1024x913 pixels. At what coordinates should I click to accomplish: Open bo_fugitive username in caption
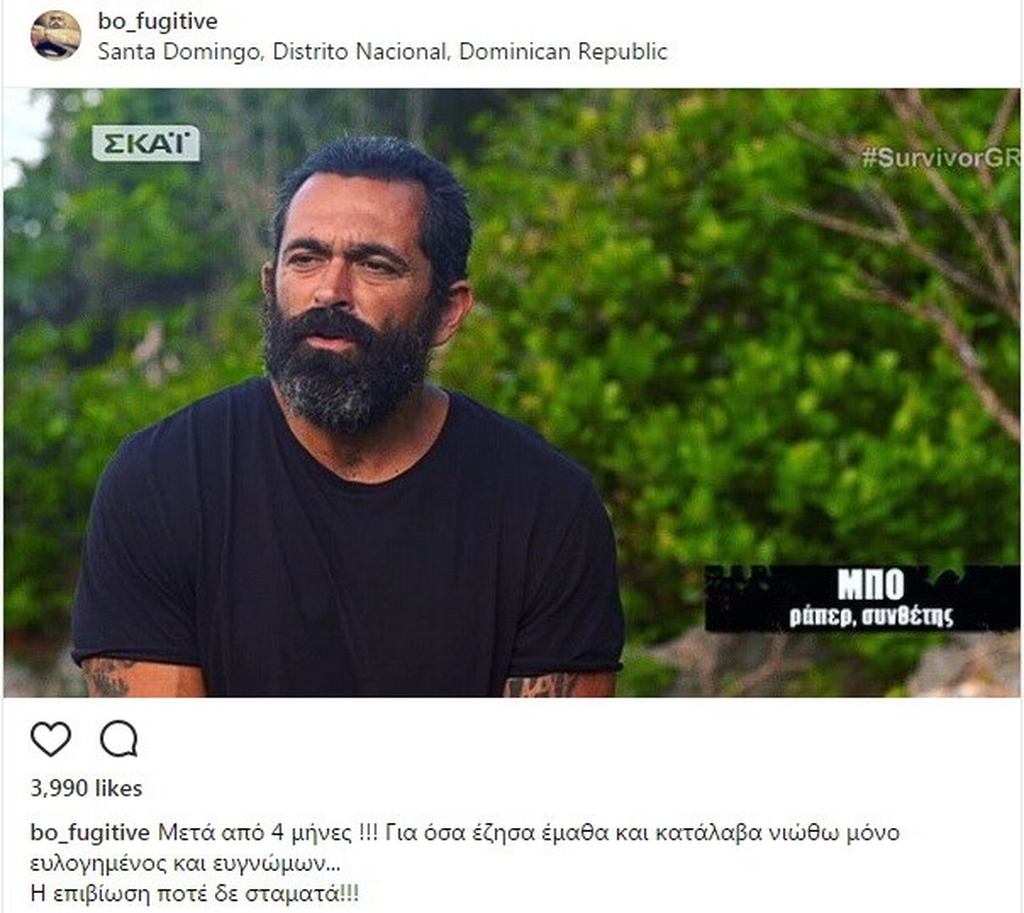90,833
